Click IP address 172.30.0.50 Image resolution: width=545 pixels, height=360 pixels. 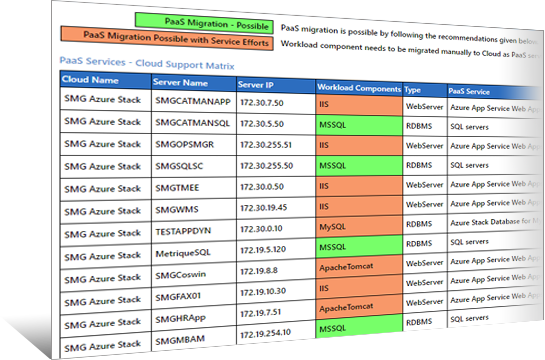[x=262, y=187]
